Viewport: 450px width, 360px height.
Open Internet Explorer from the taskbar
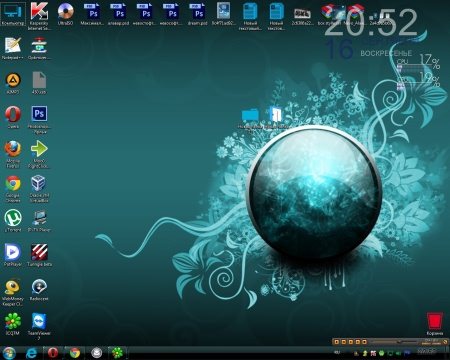tap(31, 353)
